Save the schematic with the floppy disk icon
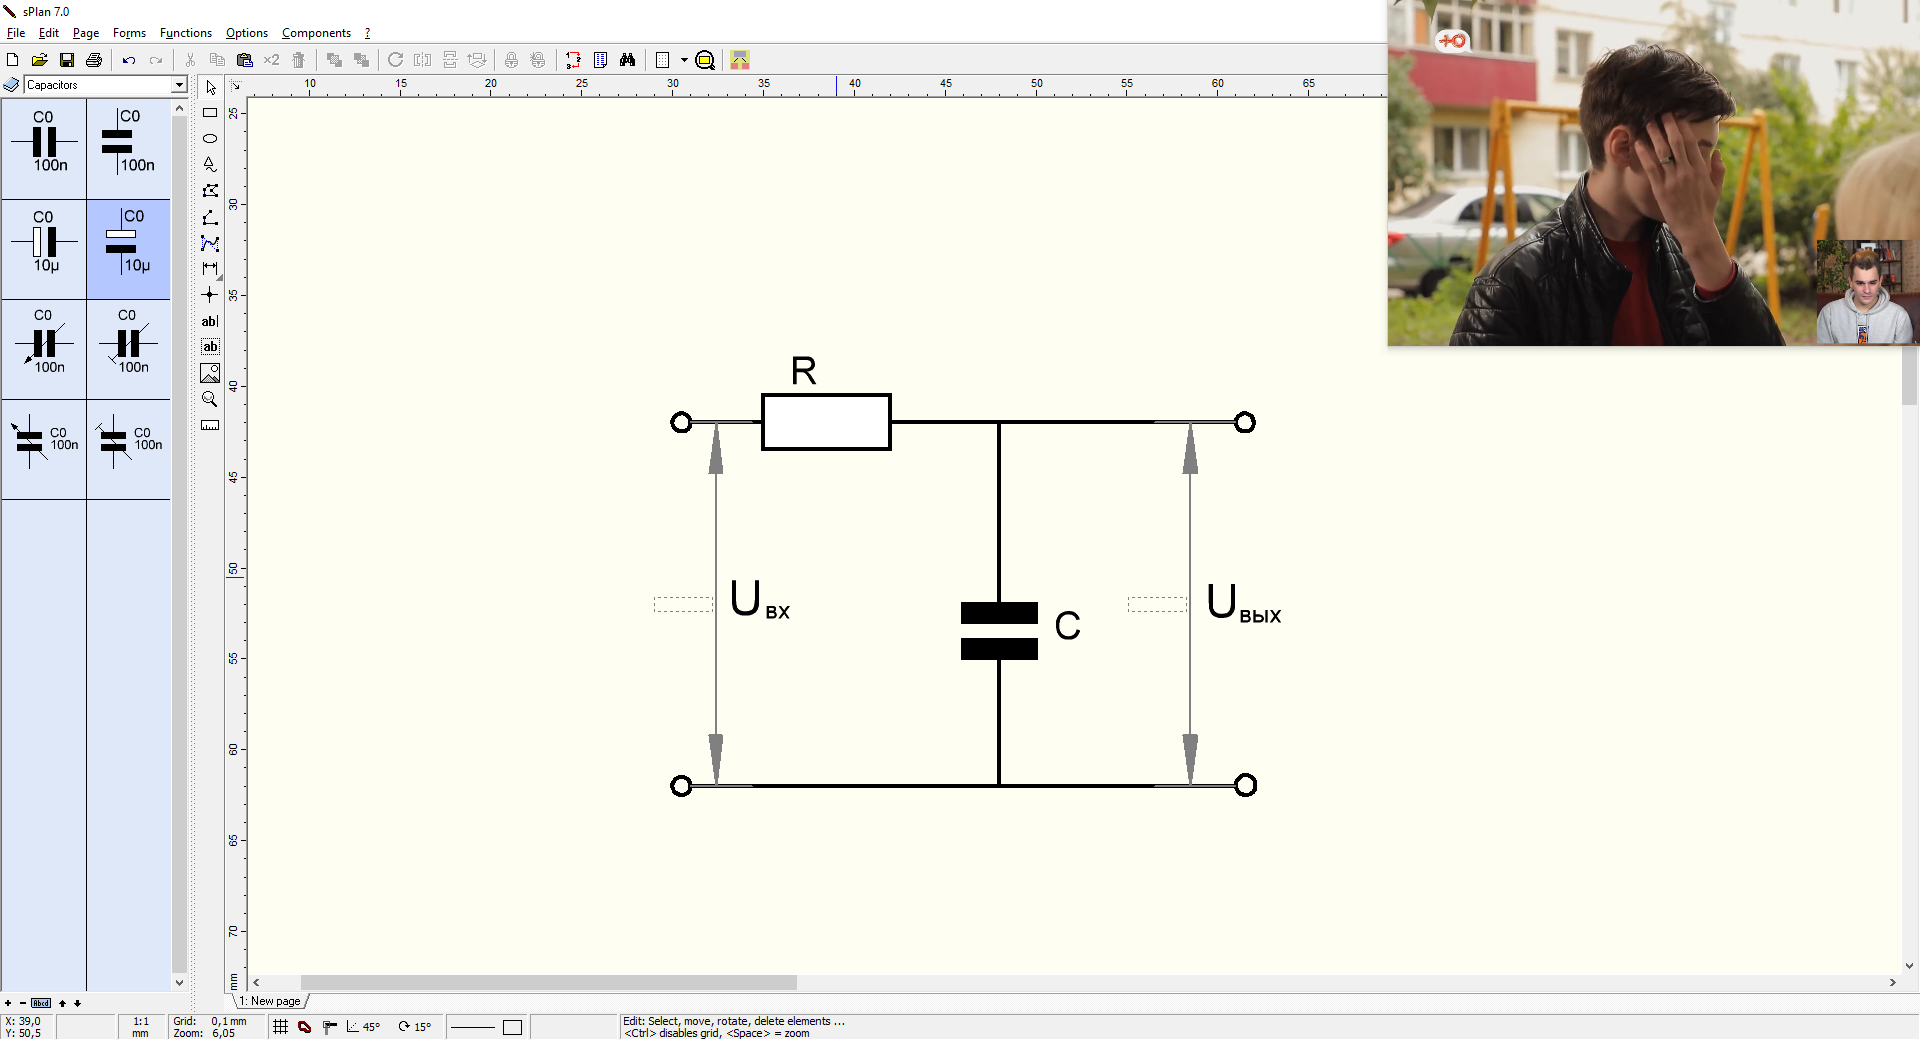1920x1040 pixels. coord(67,60)
